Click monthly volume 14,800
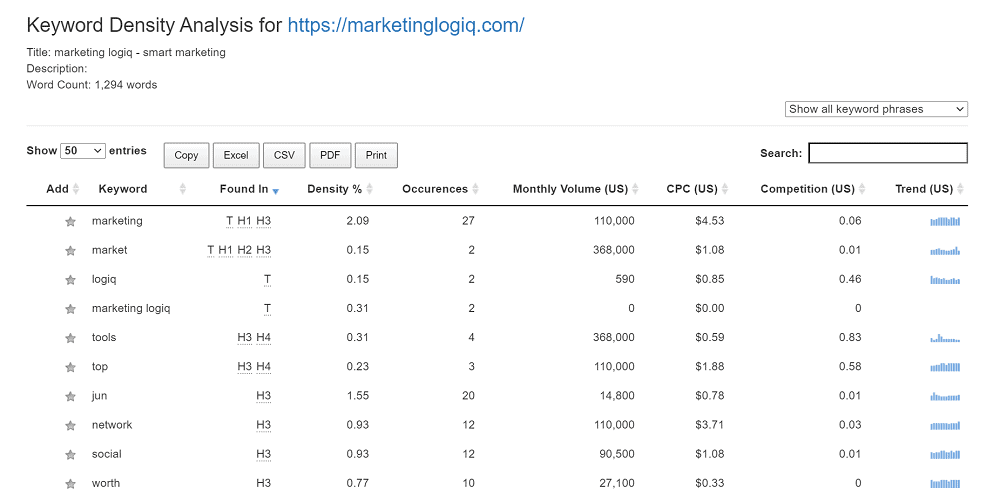The height and width of the screenshot is (489, 1000). click(617, 396)
